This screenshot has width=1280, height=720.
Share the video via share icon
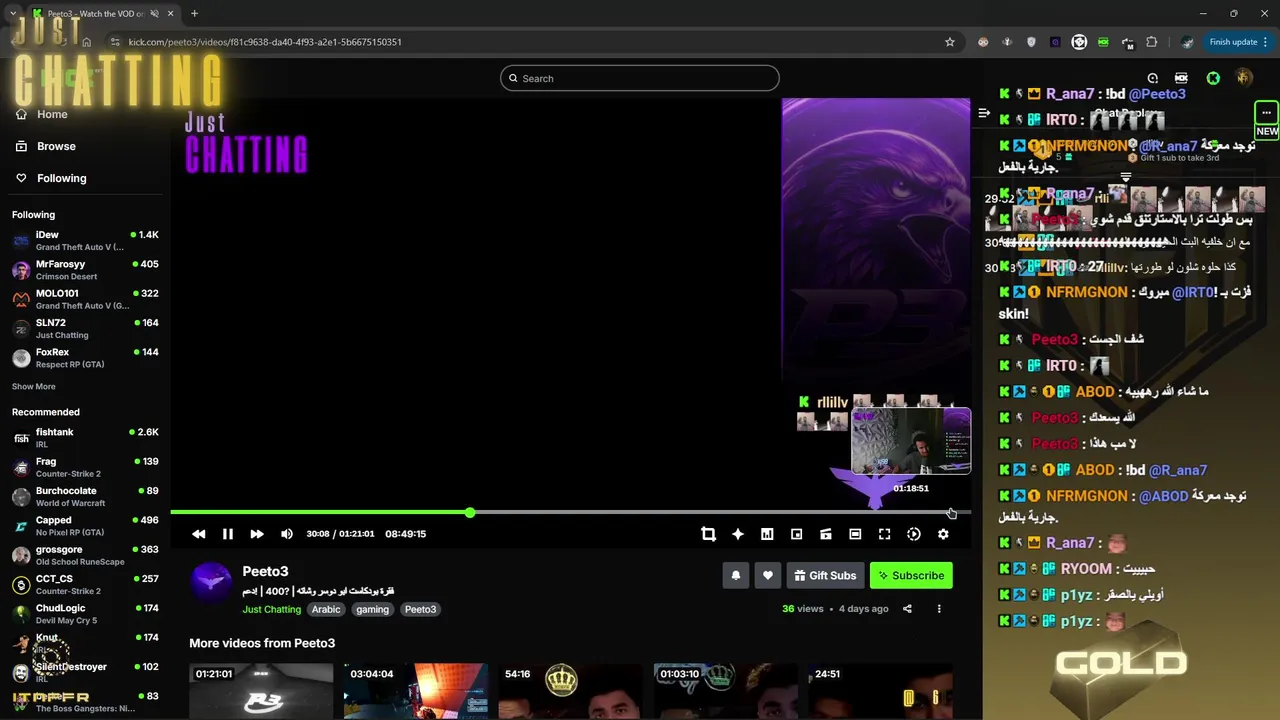(907, 608)
